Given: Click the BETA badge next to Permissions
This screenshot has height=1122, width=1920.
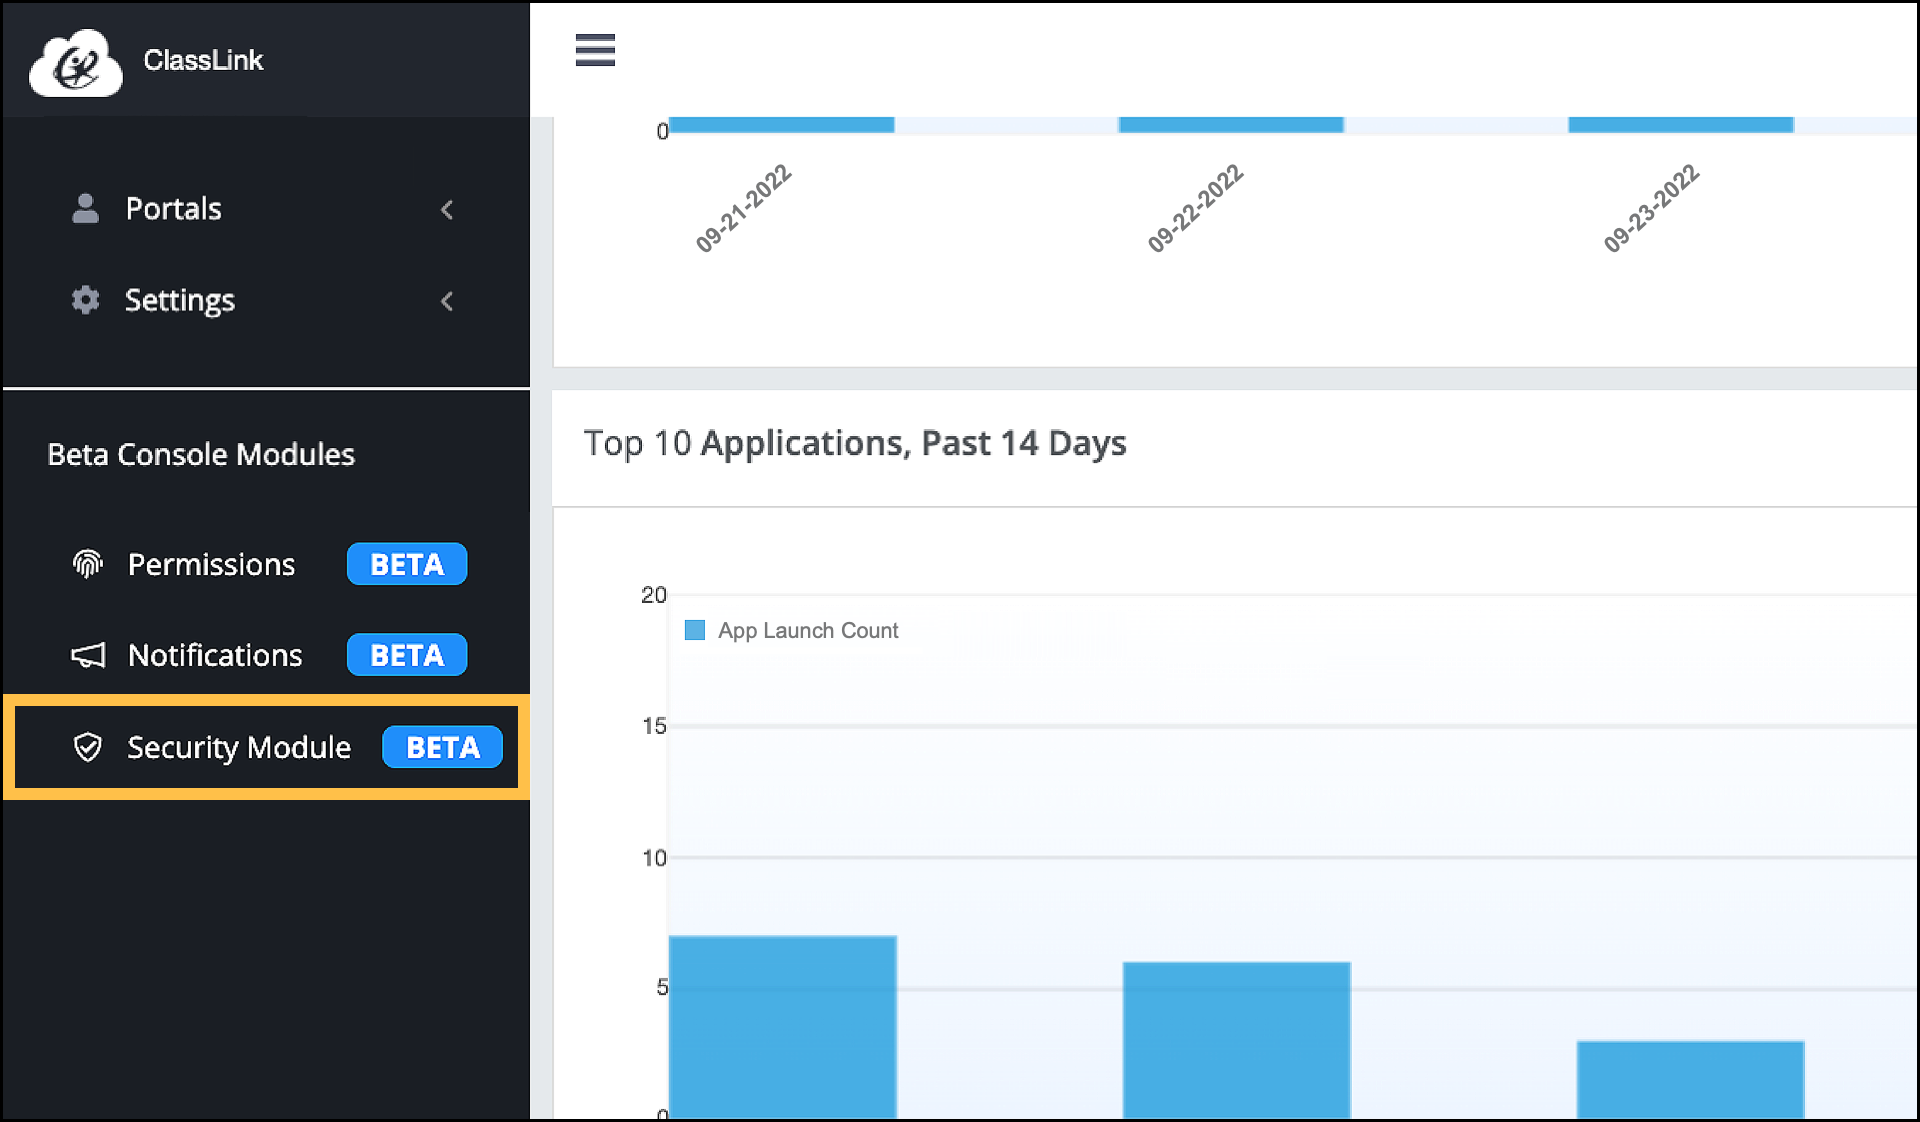Looking at the screenshot, I should point(407,564).
